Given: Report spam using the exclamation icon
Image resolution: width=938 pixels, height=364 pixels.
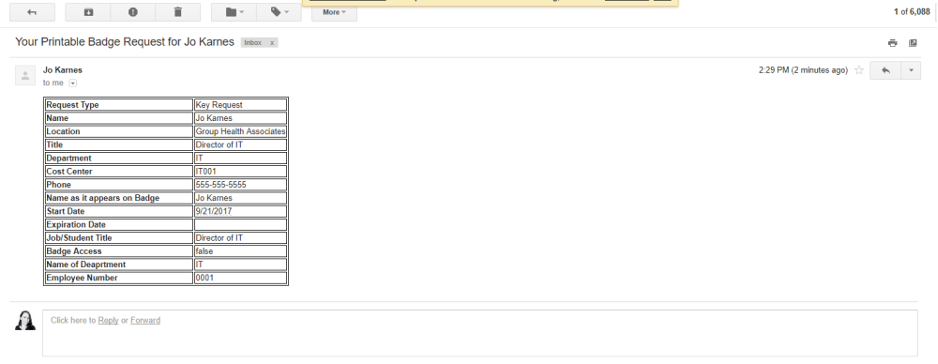Looking at the screenshot, I should click(x=133, y=12).
